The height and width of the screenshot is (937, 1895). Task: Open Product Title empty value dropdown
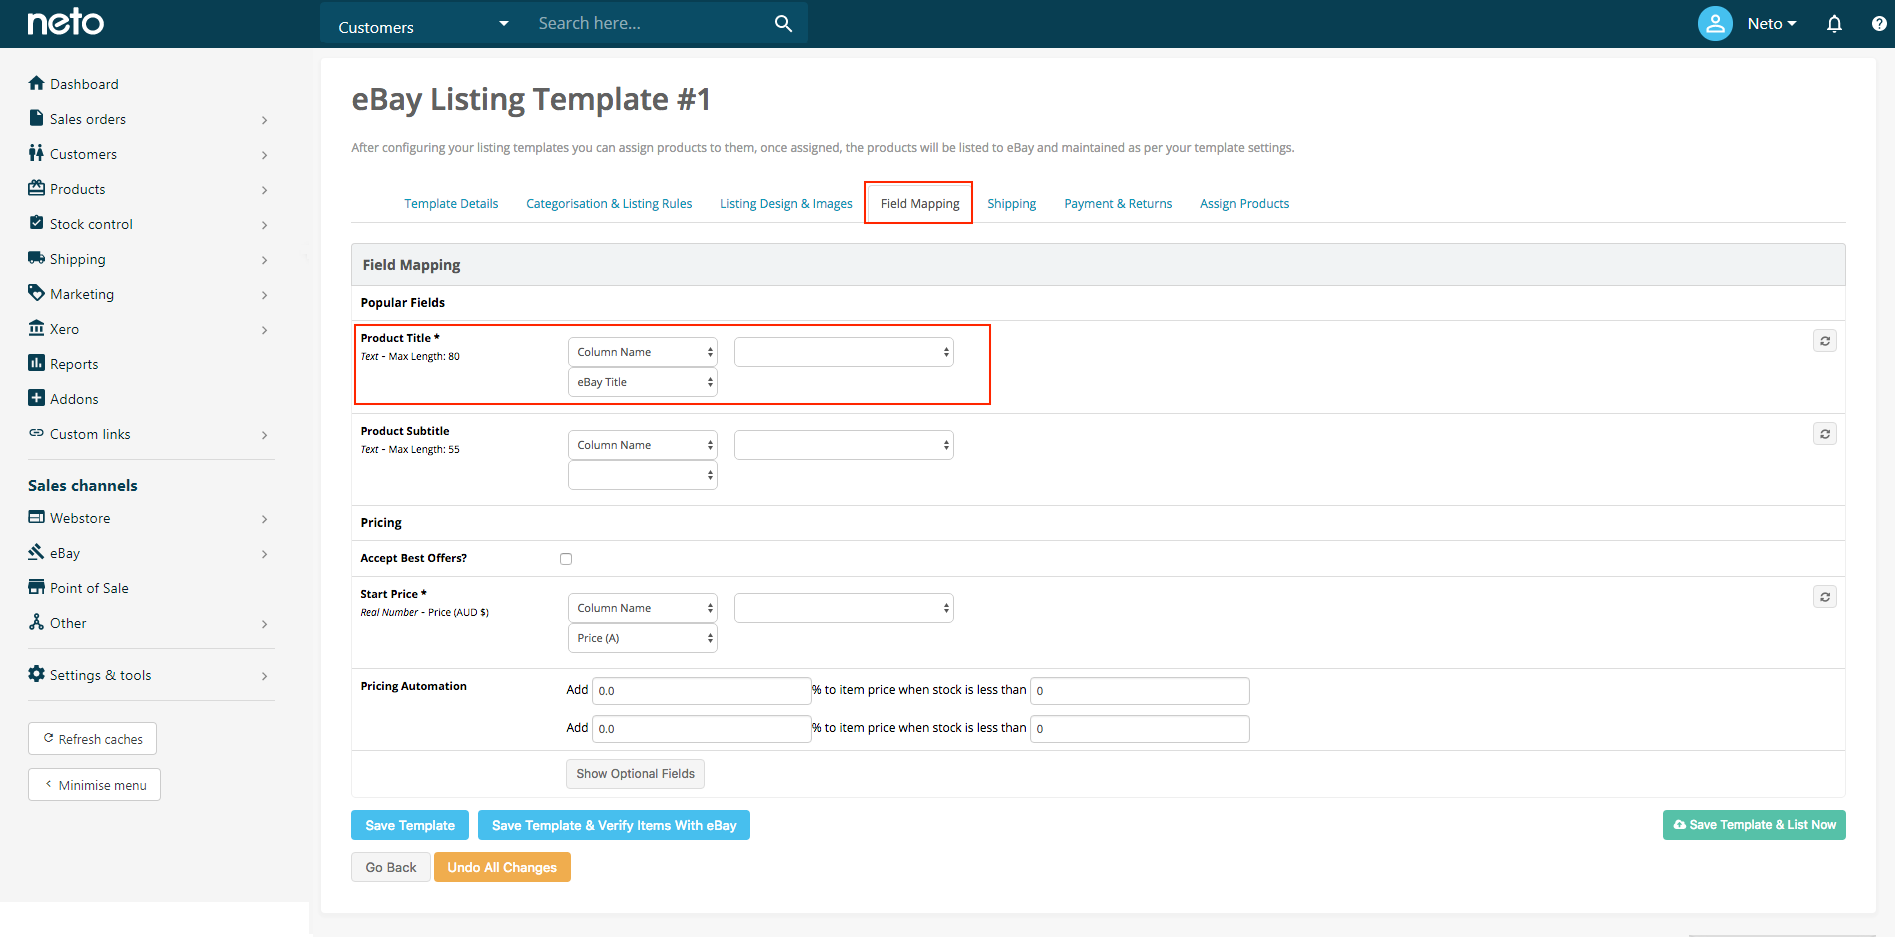[x=844, y=352]
